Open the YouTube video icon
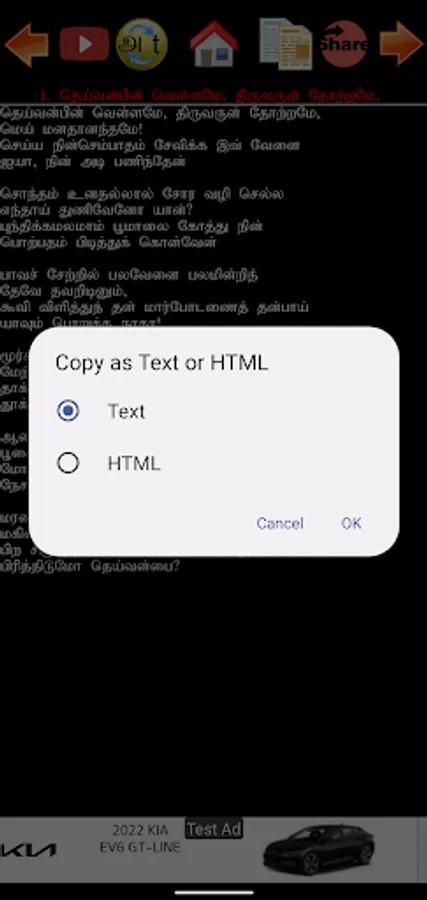Screen dimensions: 427x900 (x=84, y=44)
